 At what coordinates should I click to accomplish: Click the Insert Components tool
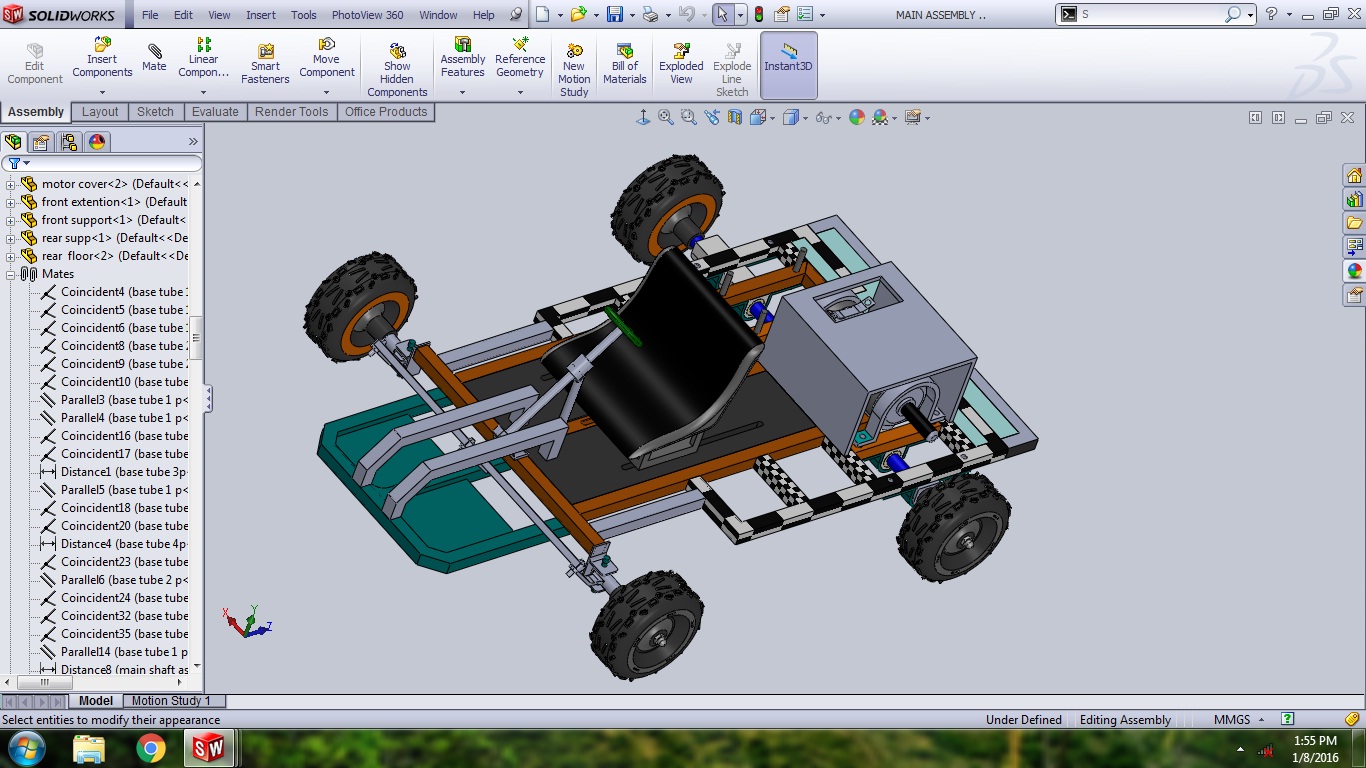tap(102, 58)
